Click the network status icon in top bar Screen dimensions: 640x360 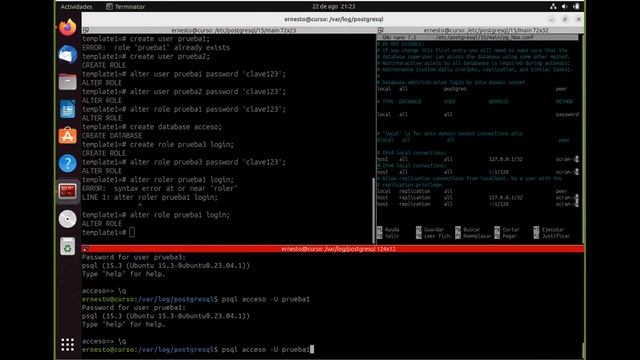(553, 7)
